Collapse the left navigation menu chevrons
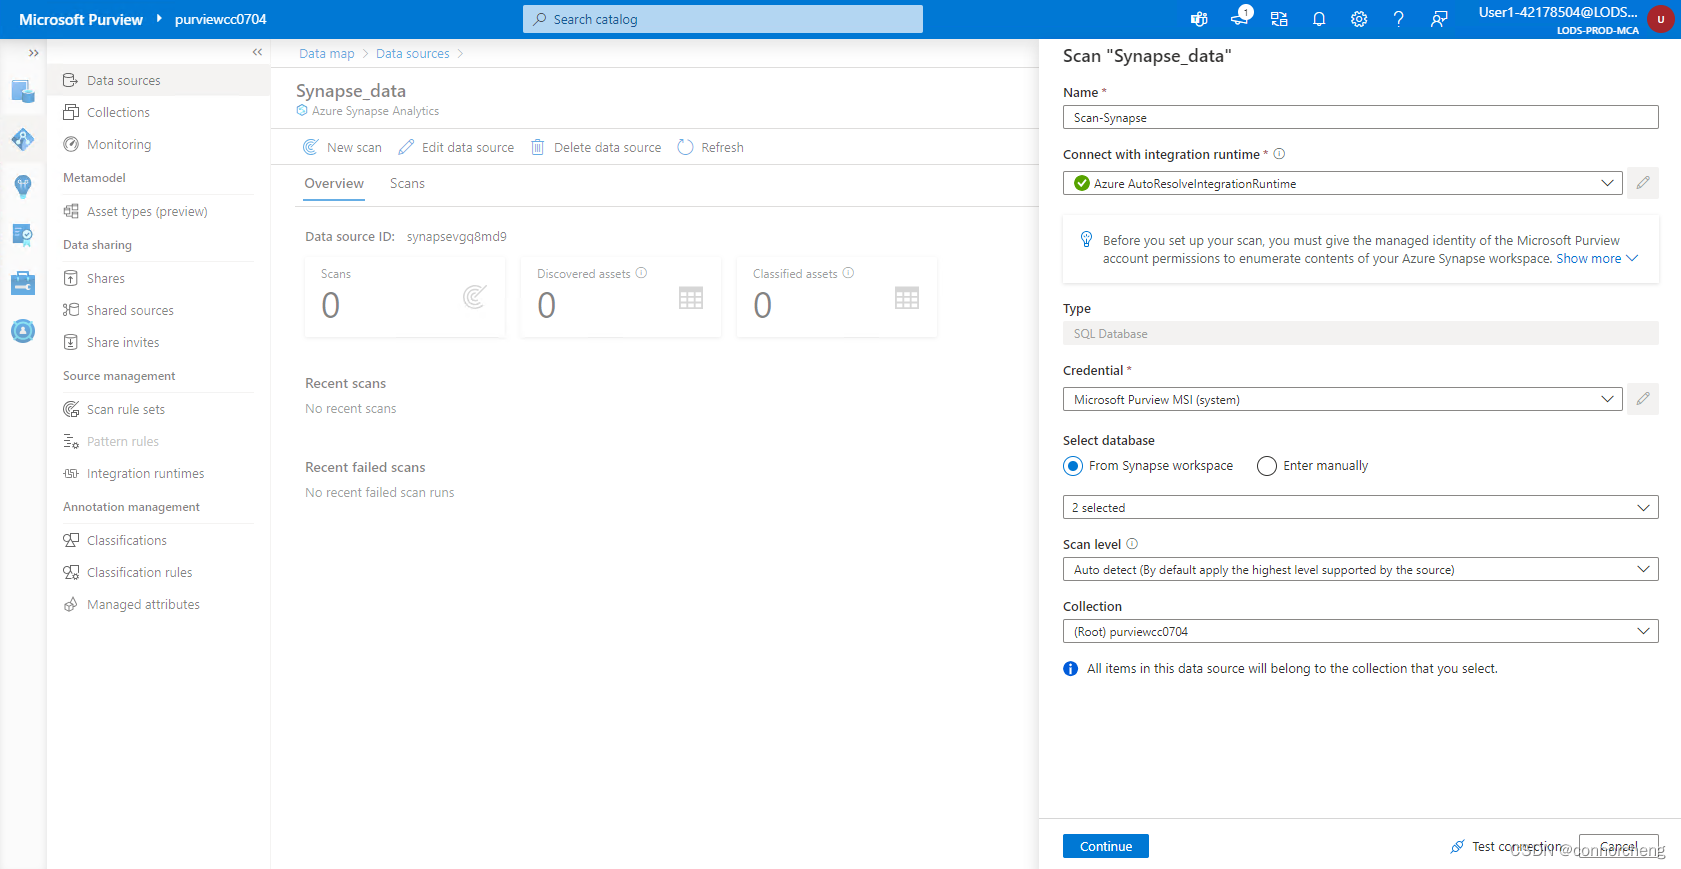Screen dimensions: 1681x869 [x=257, y=52]
